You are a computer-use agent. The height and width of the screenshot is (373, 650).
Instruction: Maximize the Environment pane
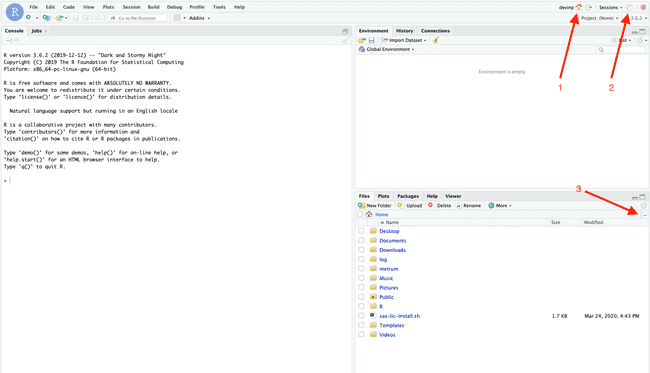[x=643, y=31]
